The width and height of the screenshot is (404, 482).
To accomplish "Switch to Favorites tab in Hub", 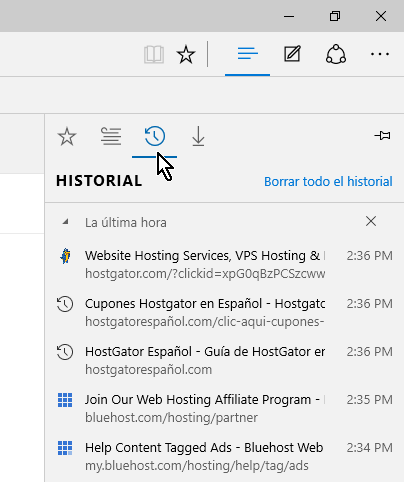I will coord(67,136).
